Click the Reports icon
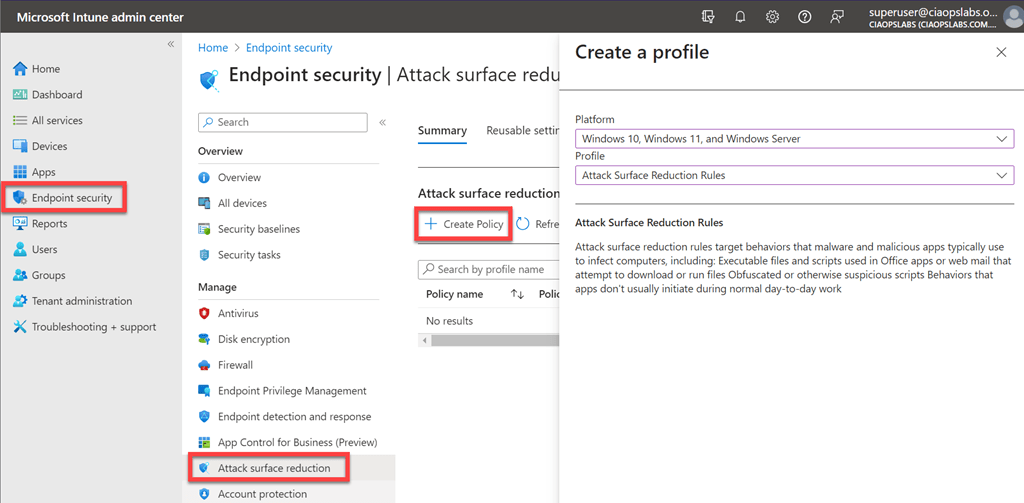 pyautogui.click(x=20, y=223)
